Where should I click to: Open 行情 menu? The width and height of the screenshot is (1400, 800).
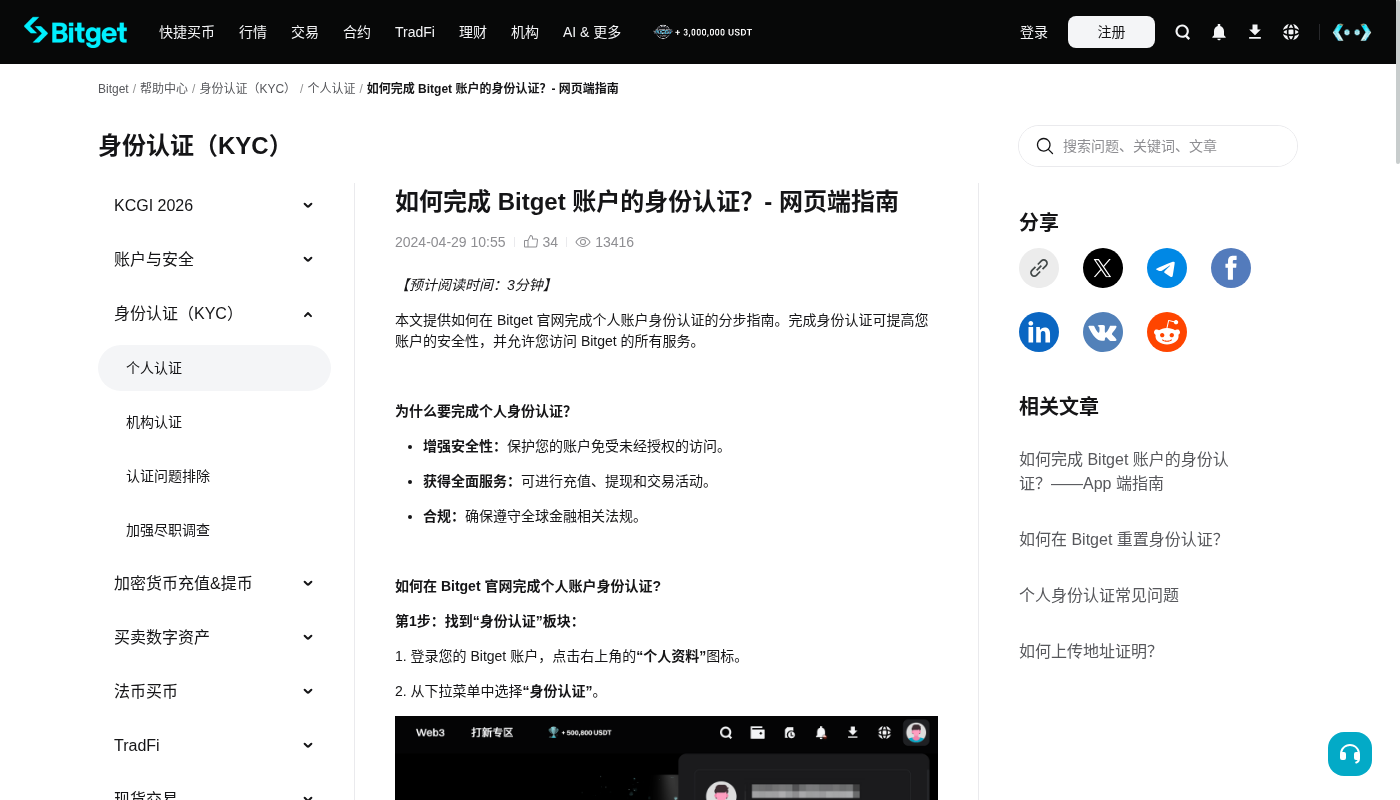point(253,32)
